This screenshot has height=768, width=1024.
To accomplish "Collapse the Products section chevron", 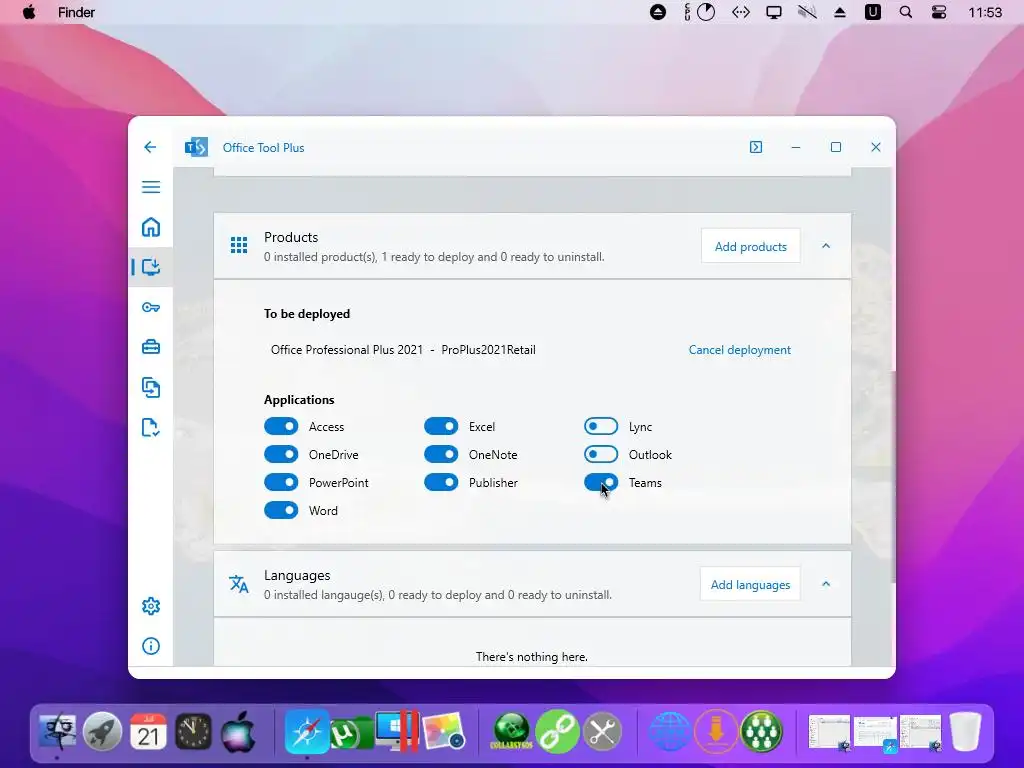I will coord(825,246).
